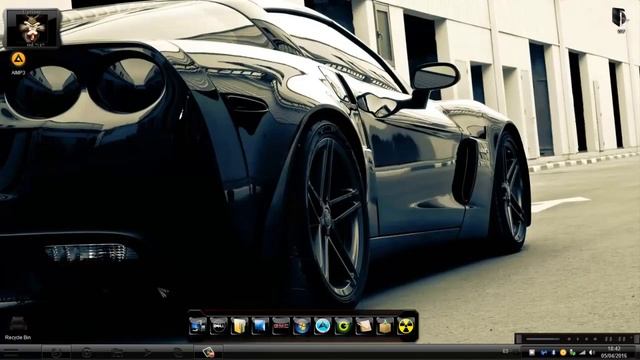Image resolution: width=640 pixels, height=360 pixels.
Task: Open the network signal tray icon
Action: click(x=582, y=352)
